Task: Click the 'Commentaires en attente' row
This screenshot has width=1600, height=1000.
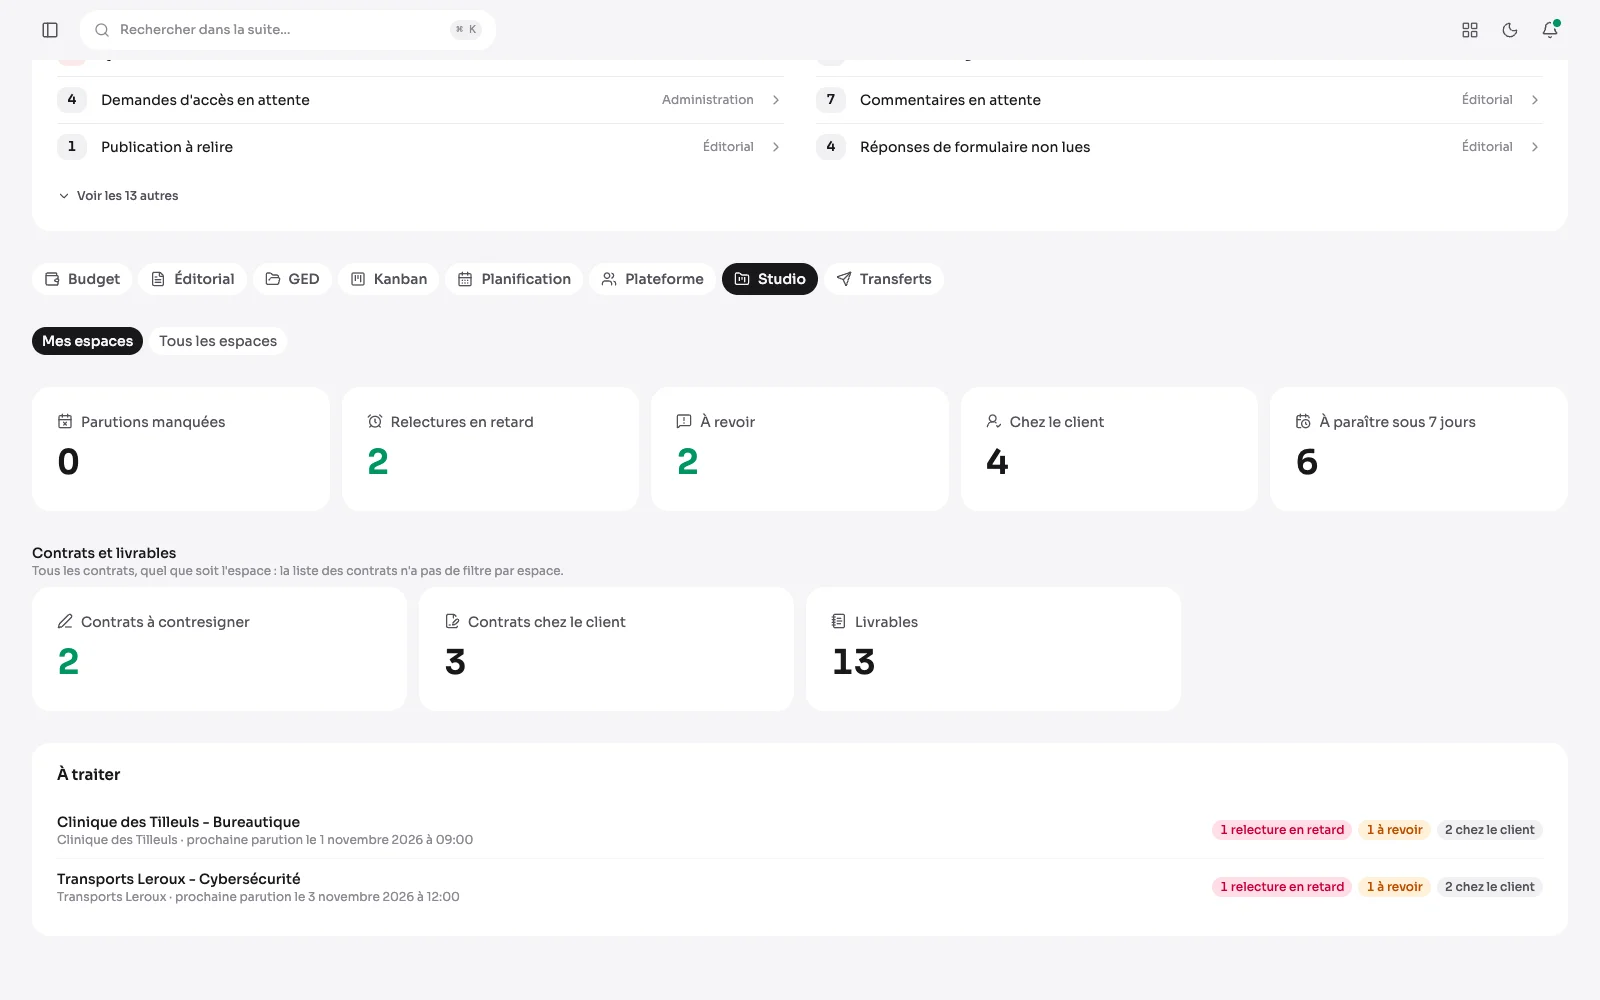Action: pos(1179,100)
